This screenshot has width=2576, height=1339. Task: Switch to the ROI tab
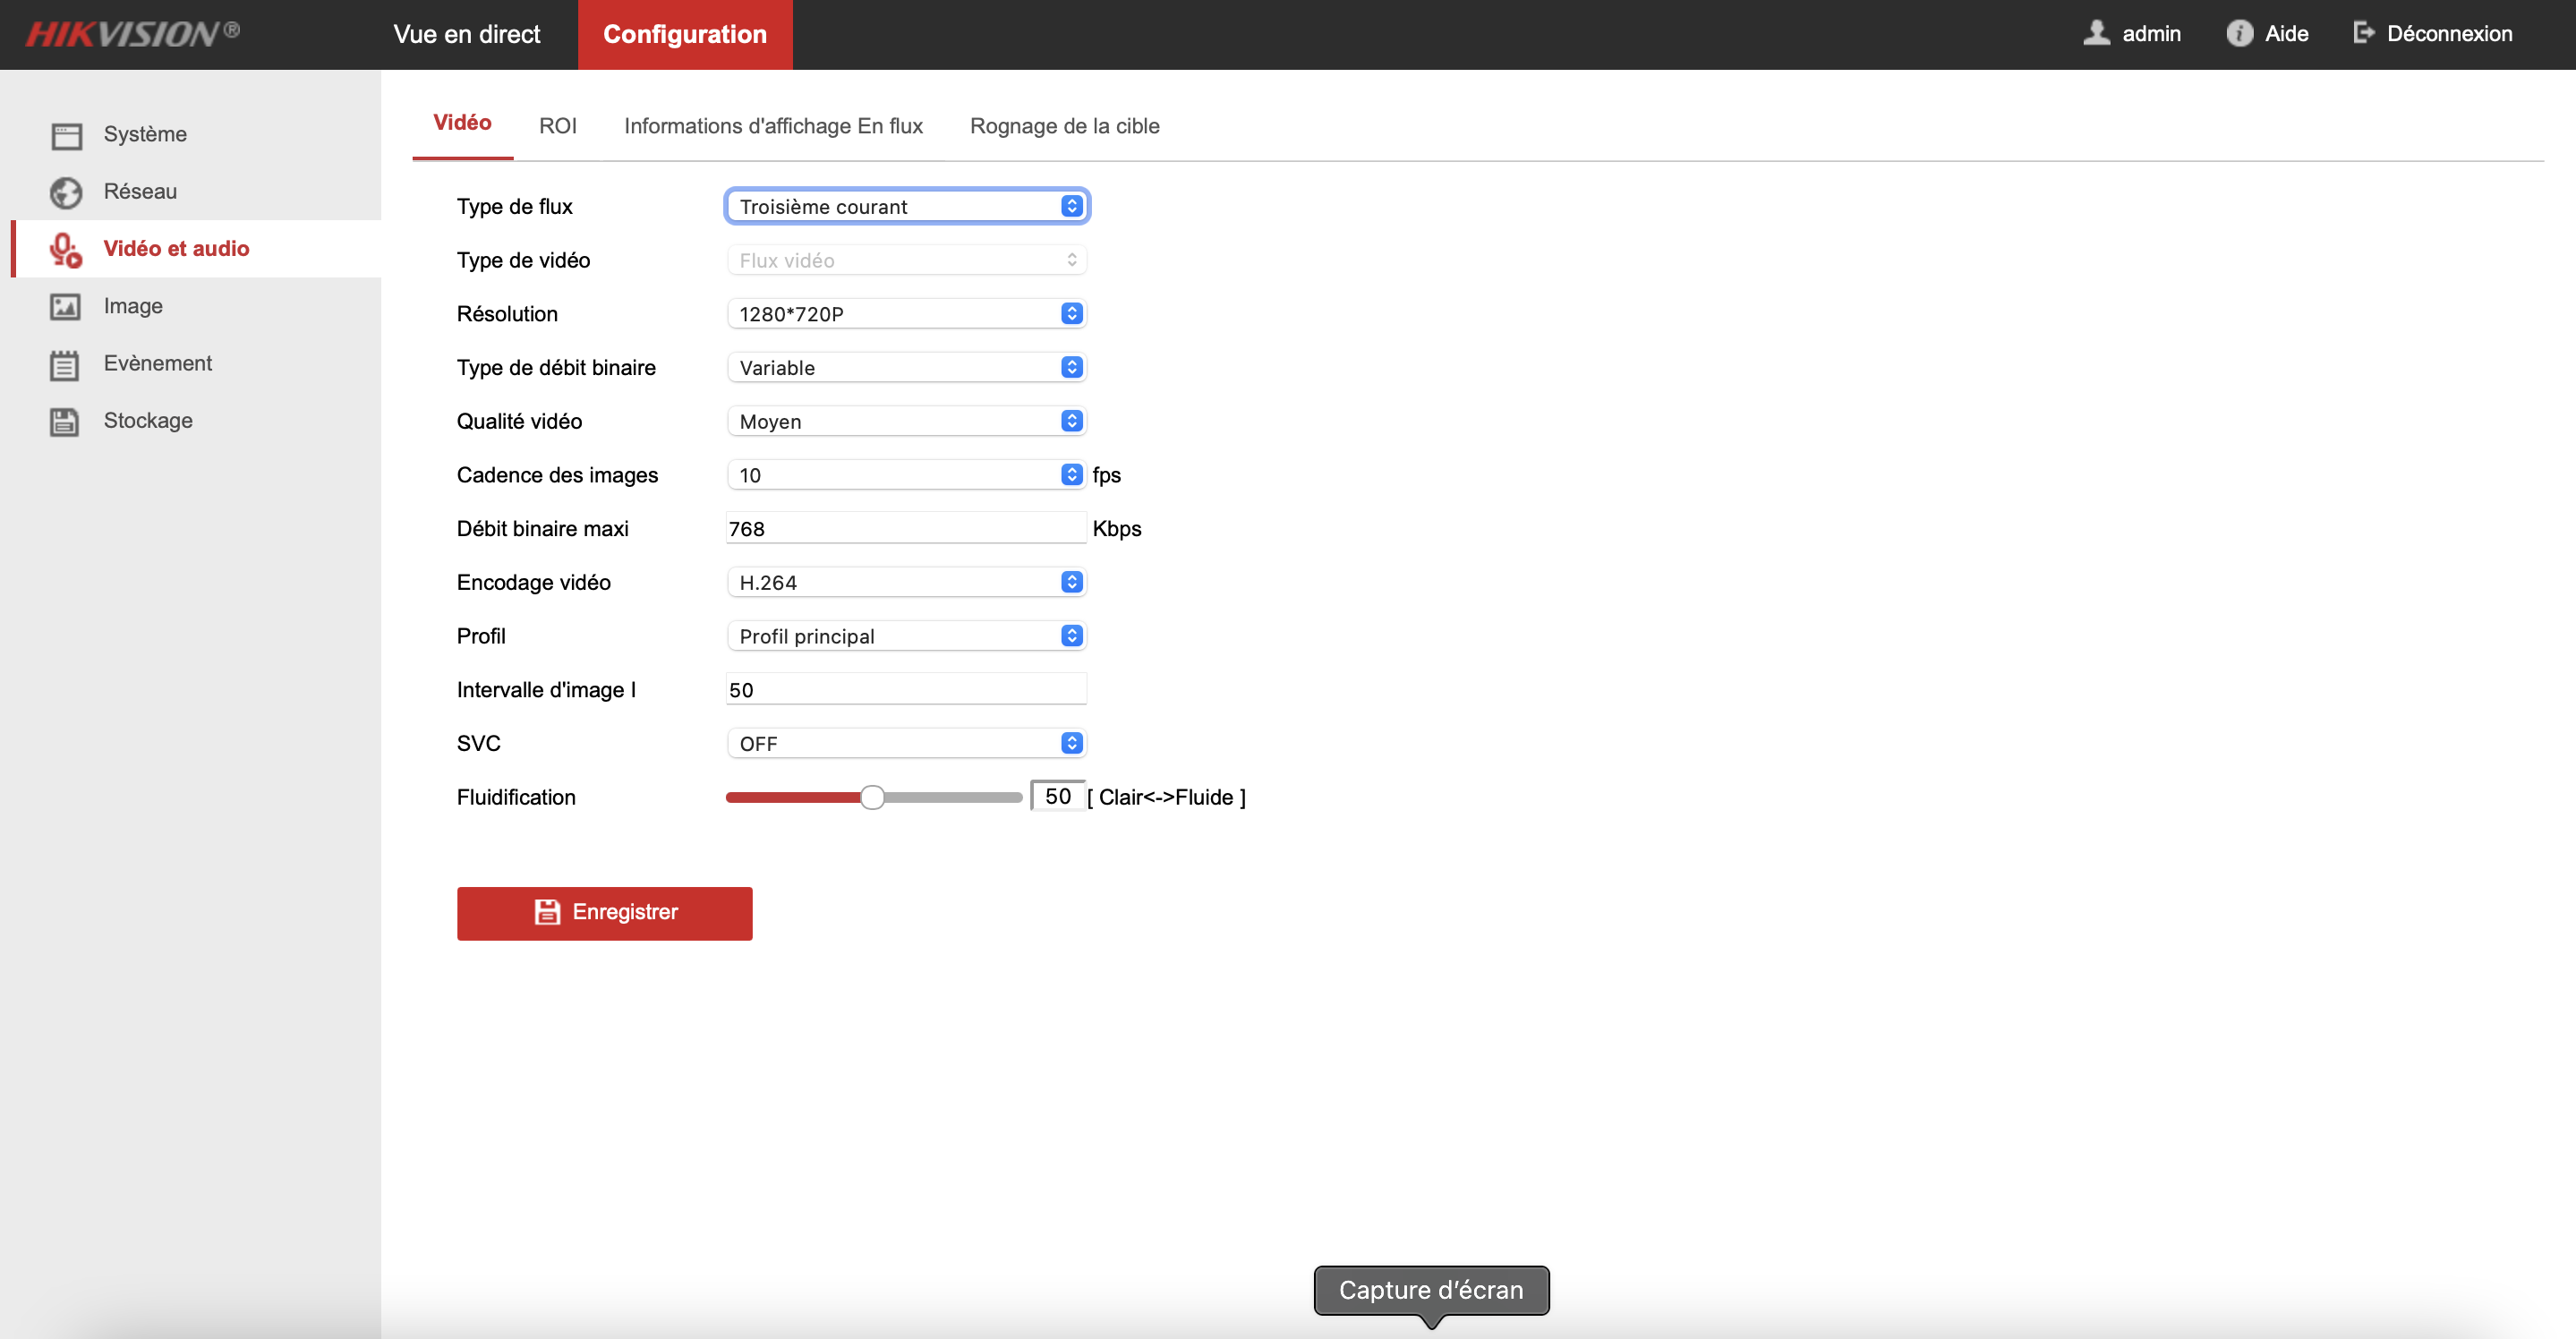click(557, 124)
